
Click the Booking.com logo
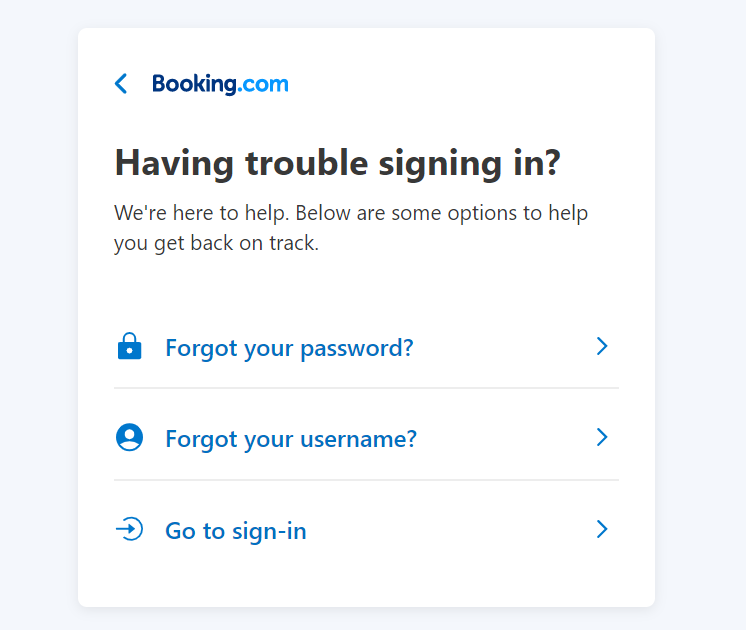(x=220, y=84)
